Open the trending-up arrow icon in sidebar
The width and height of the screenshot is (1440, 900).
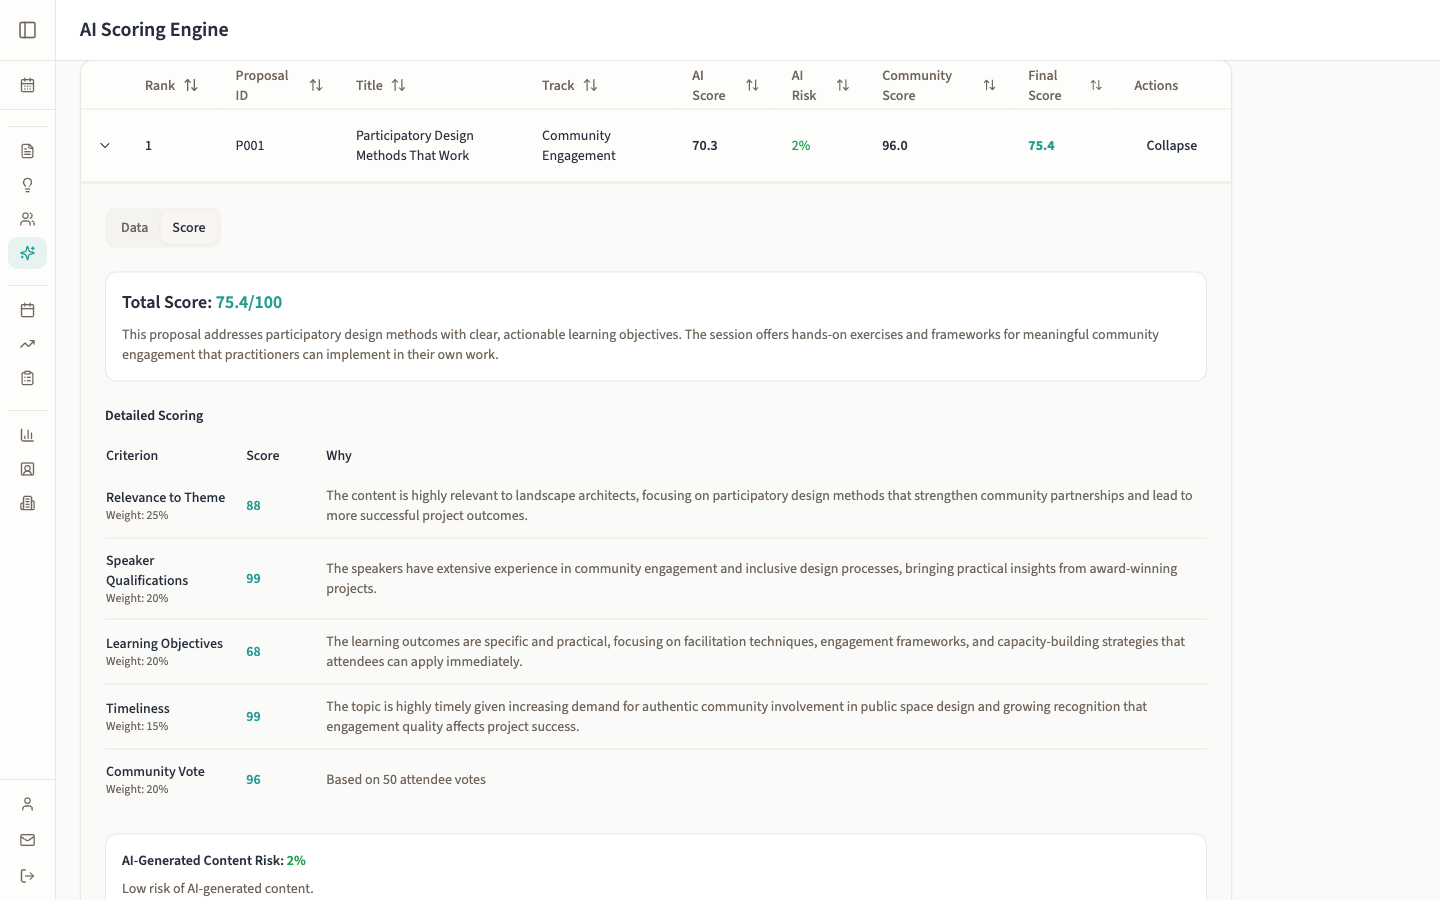28,344
